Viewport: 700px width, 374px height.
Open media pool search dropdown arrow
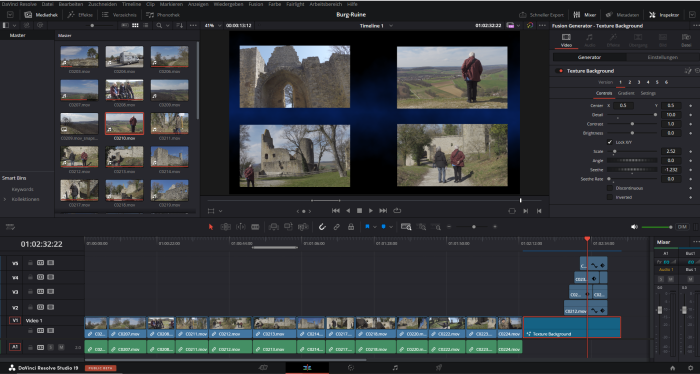coord(168,25)
